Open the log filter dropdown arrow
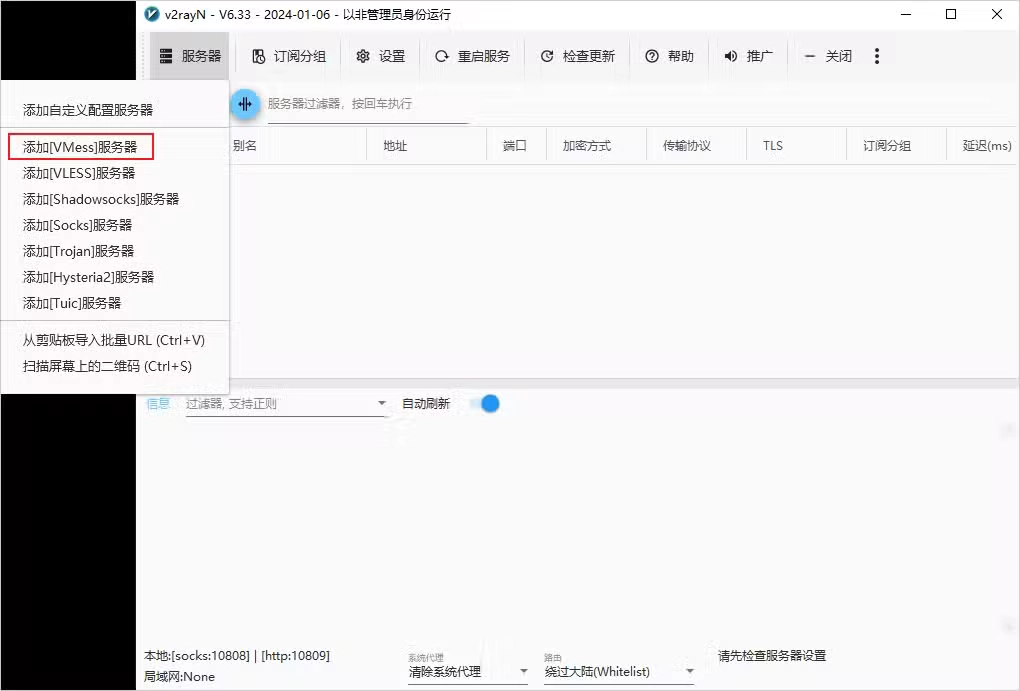The width and height of the screenshot is (1020, 691). click(x=381, y=402)
